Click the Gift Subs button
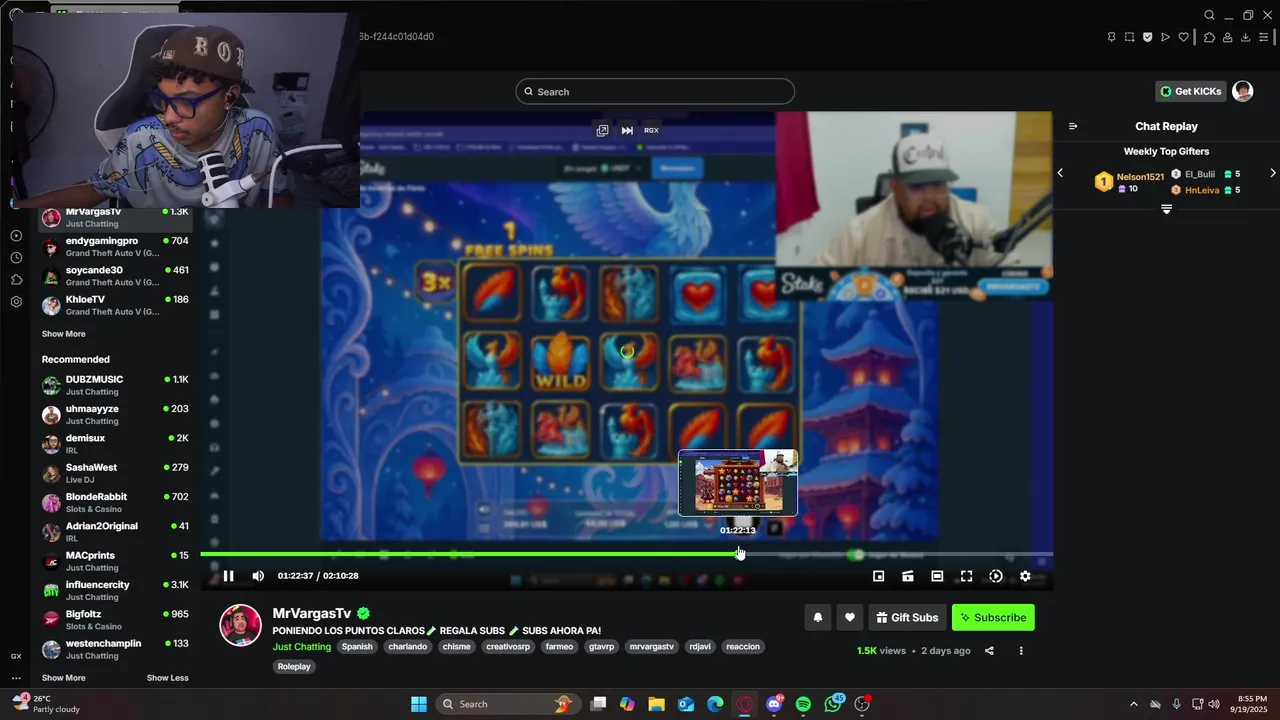Image resolution: width=1280 pixels, height=720 pixels. click(907, 617)
